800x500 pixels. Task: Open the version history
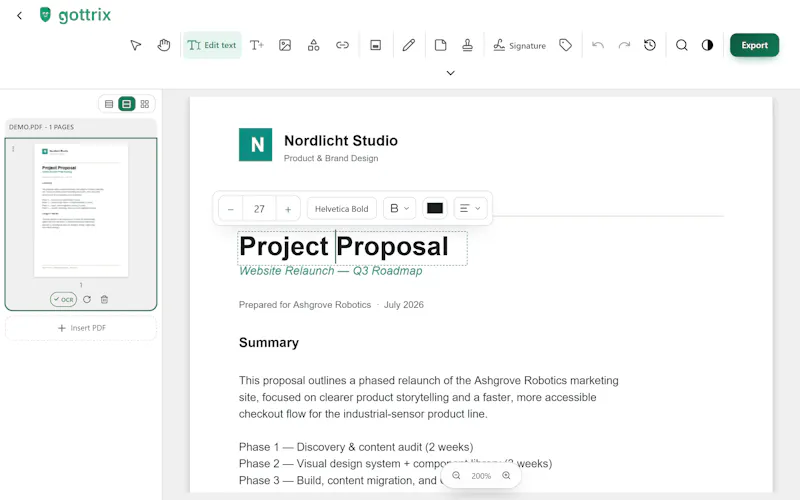(x=649, y=45)
